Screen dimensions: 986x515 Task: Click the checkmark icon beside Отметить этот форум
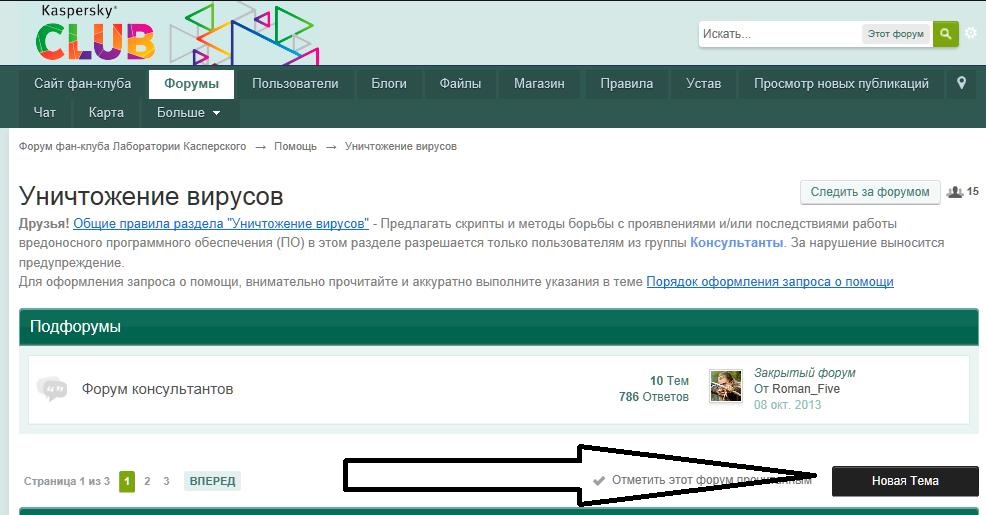click(599, 480)
